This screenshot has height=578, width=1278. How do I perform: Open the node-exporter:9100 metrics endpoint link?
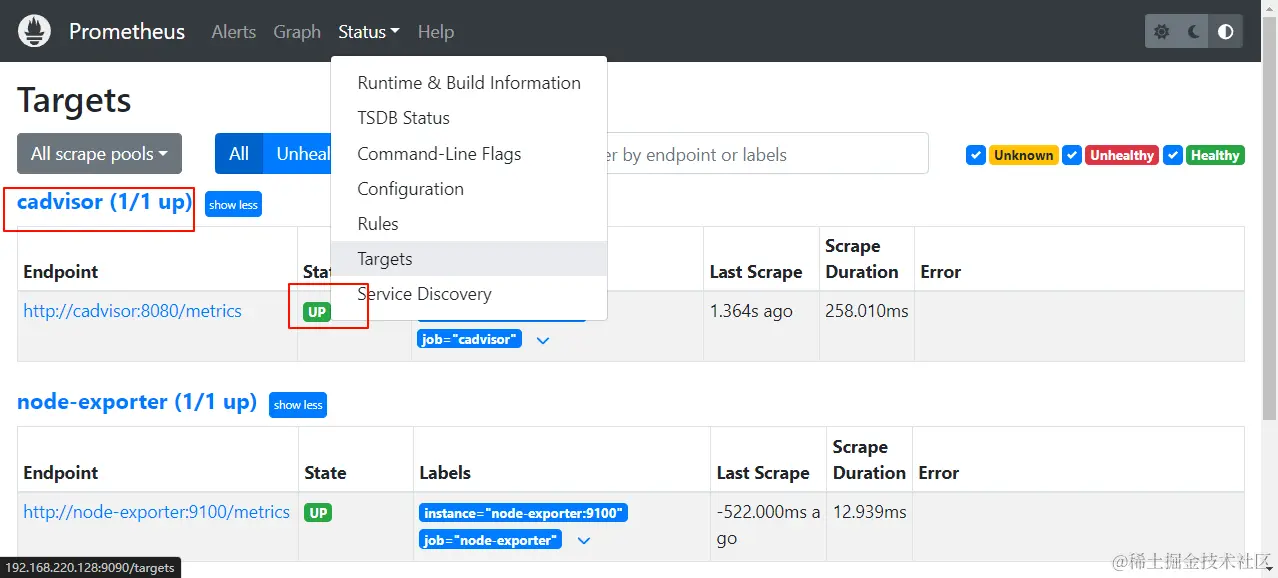(157, 512)
